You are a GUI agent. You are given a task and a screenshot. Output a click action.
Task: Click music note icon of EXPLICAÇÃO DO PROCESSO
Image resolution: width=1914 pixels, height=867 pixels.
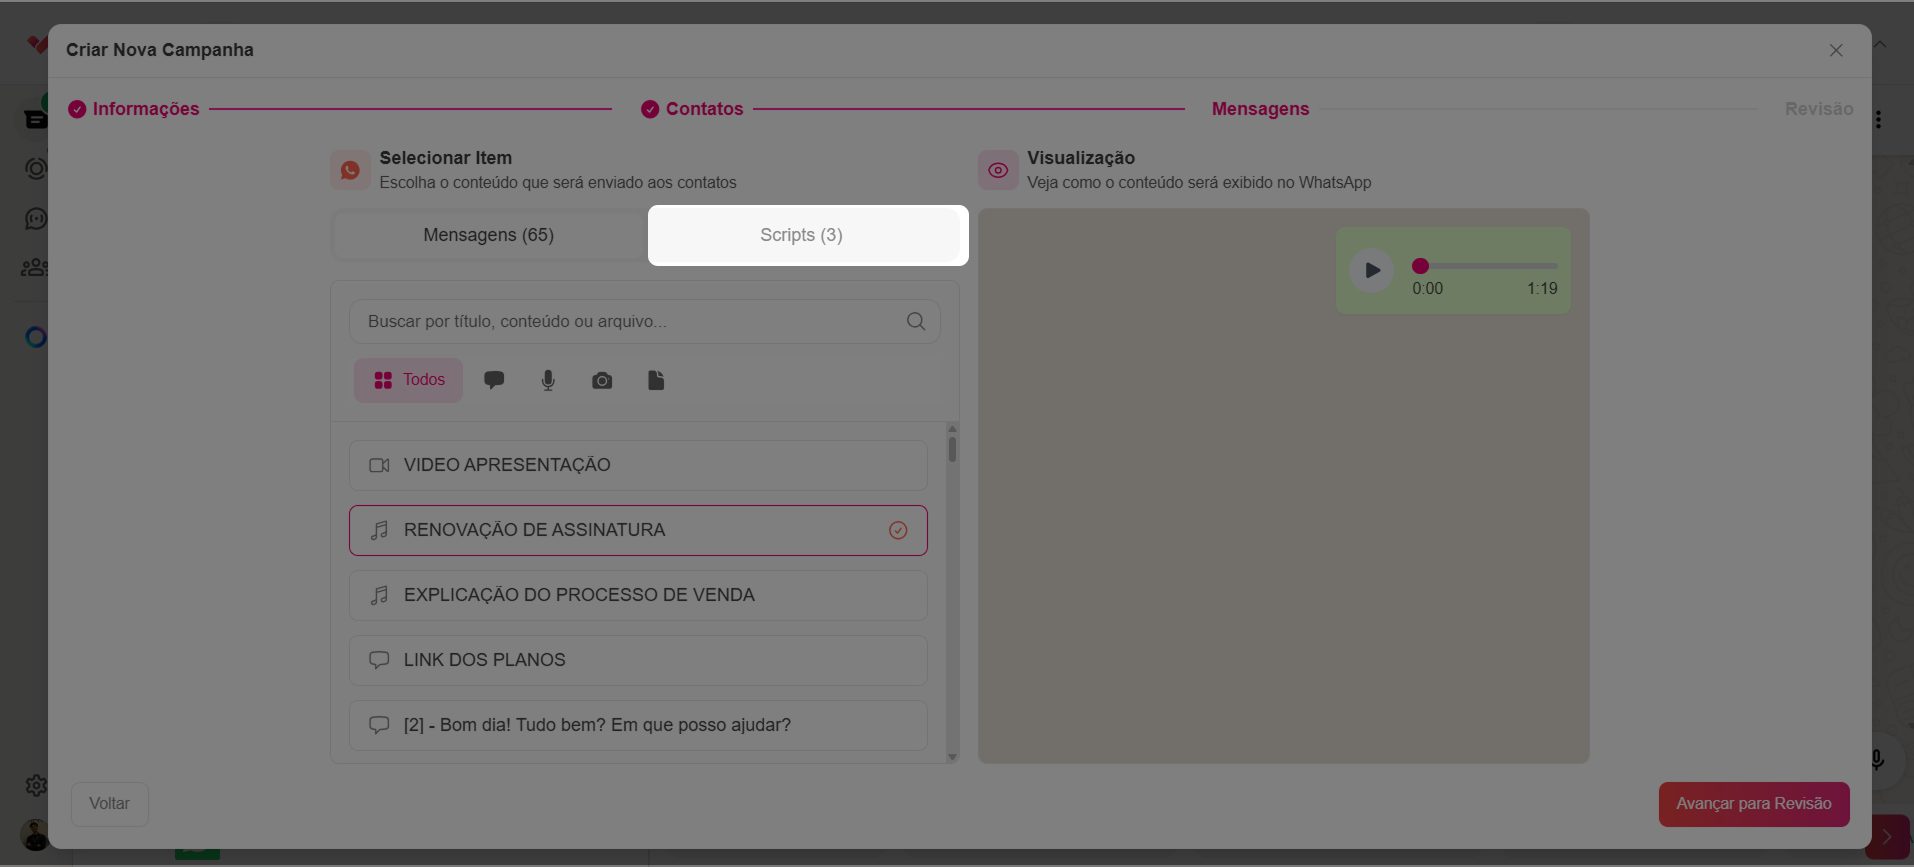click(x=379, y=595)
